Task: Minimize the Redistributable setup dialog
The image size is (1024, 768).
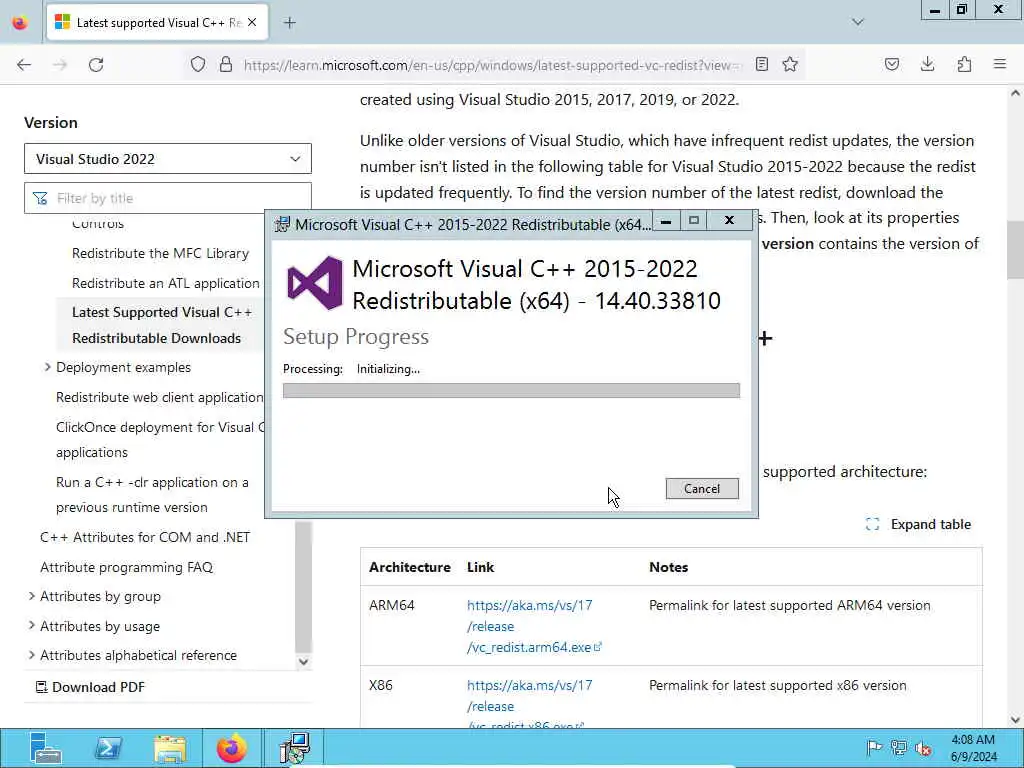Action: (665, 221)
